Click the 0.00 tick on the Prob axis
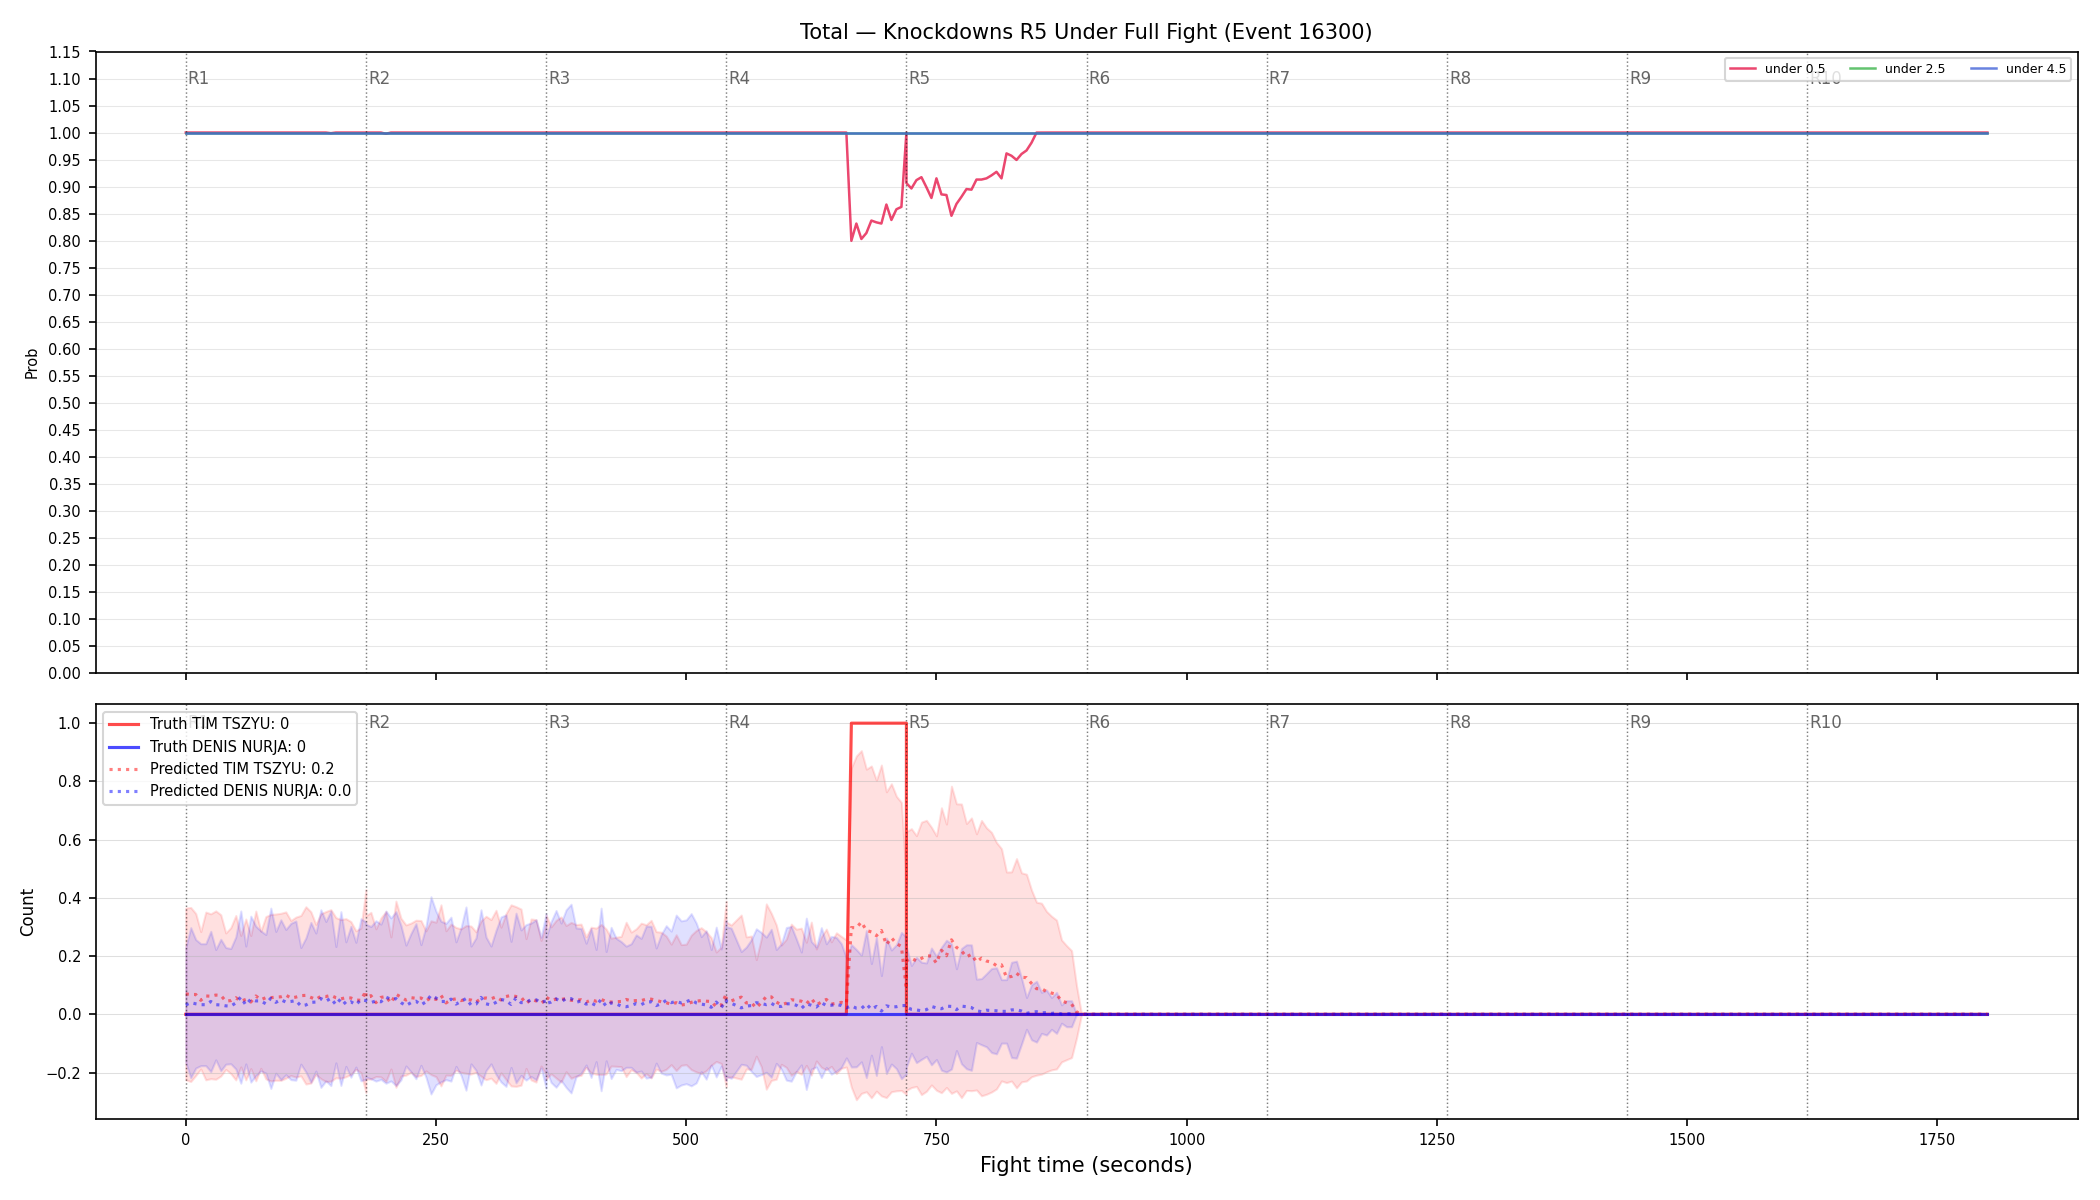Viewport: 2100px width, 1200px height. point(65,674)
